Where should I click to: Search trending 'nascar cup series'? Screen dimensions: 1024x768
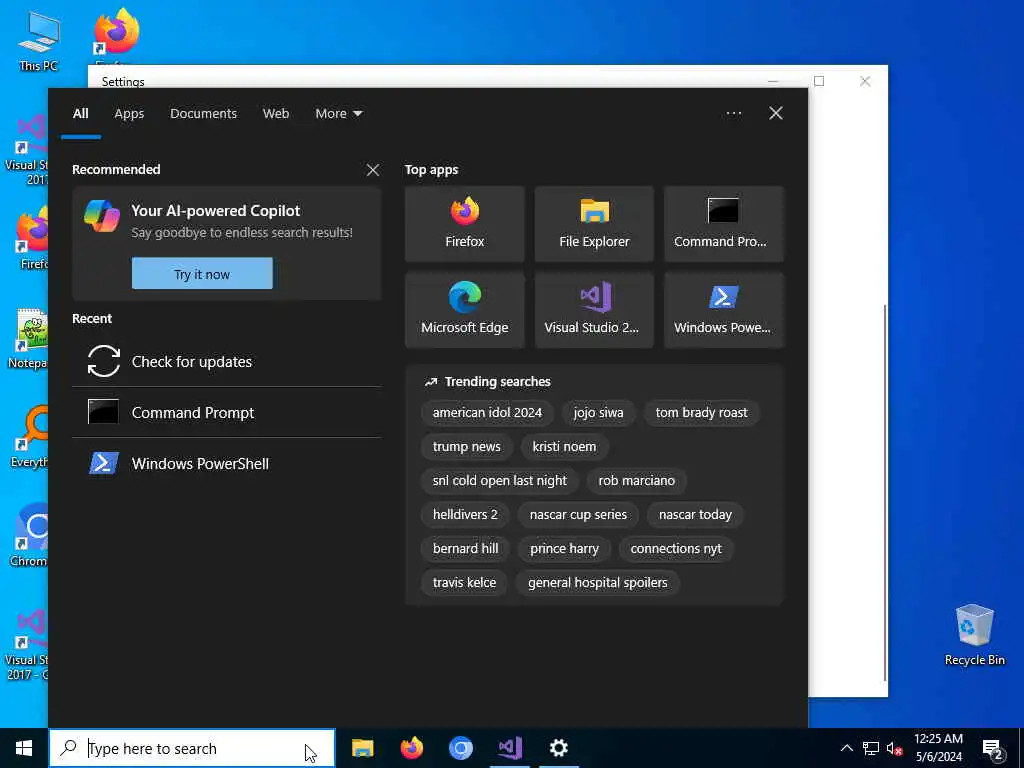(578, 515)
